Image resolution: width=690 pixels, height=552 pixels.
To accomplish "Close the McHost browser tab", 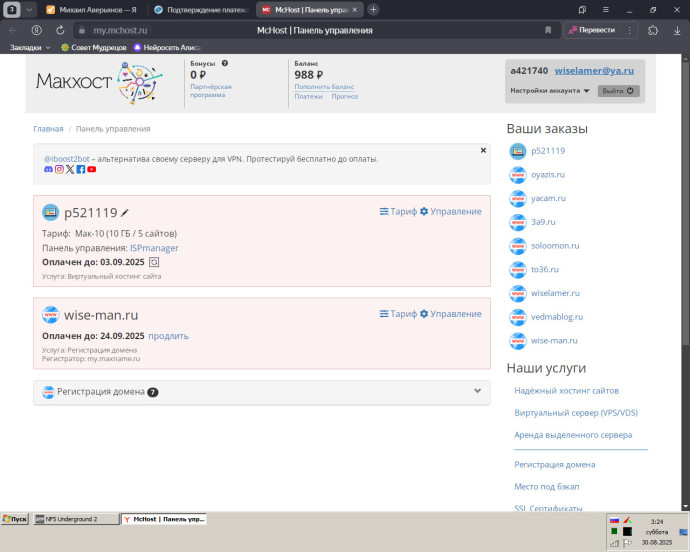I will click(355, 10).
